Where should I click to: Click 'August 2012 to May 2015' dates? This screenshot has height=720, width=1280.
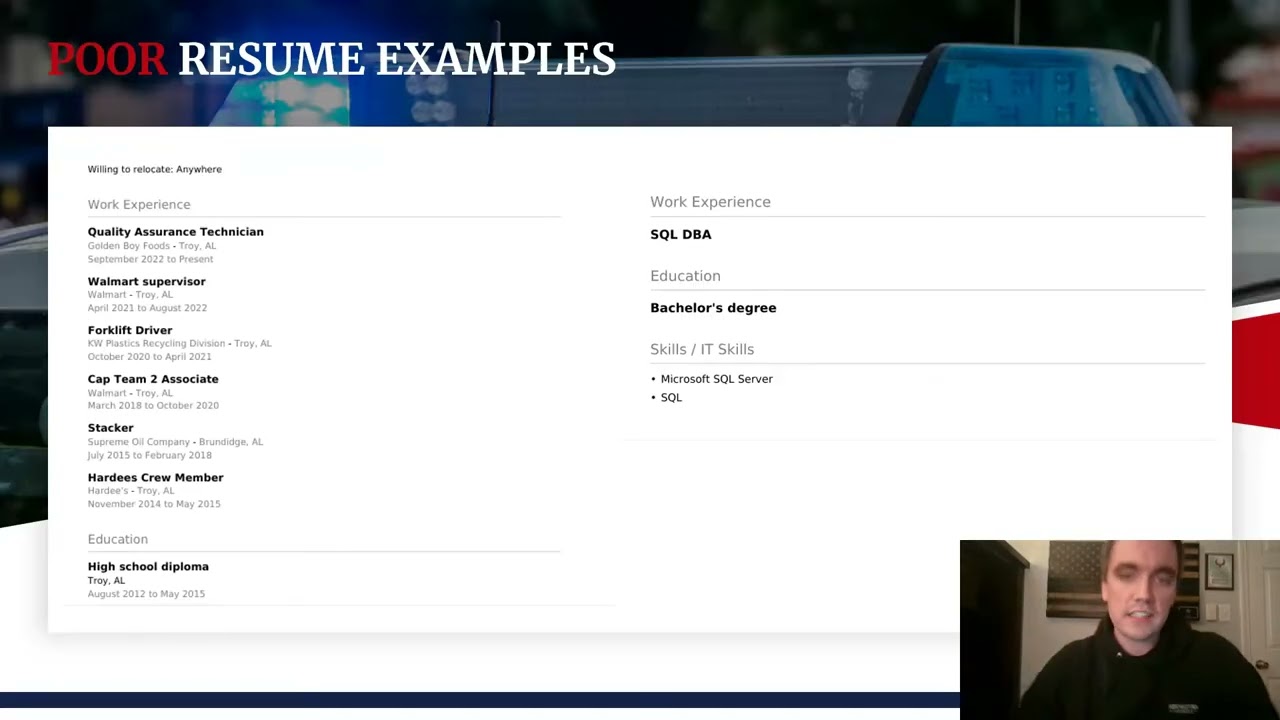coord(146,594)
